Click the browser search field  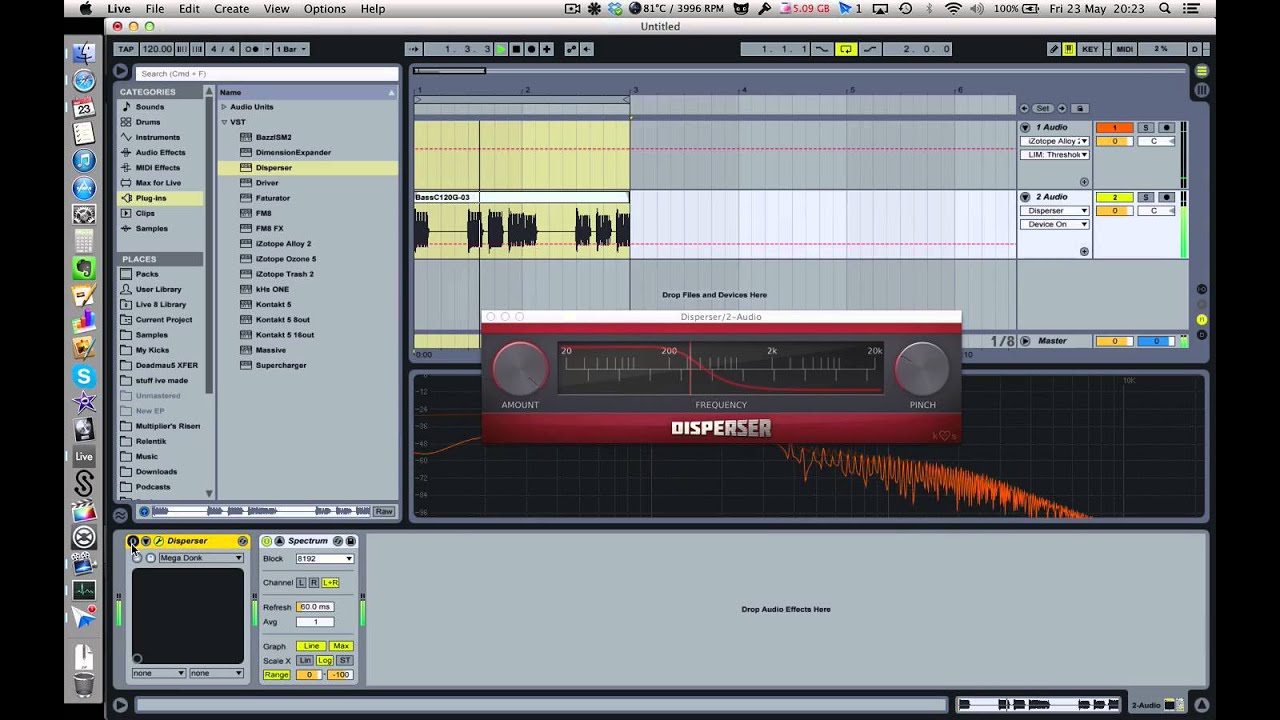pyautogui.click(x=267, y=73)
